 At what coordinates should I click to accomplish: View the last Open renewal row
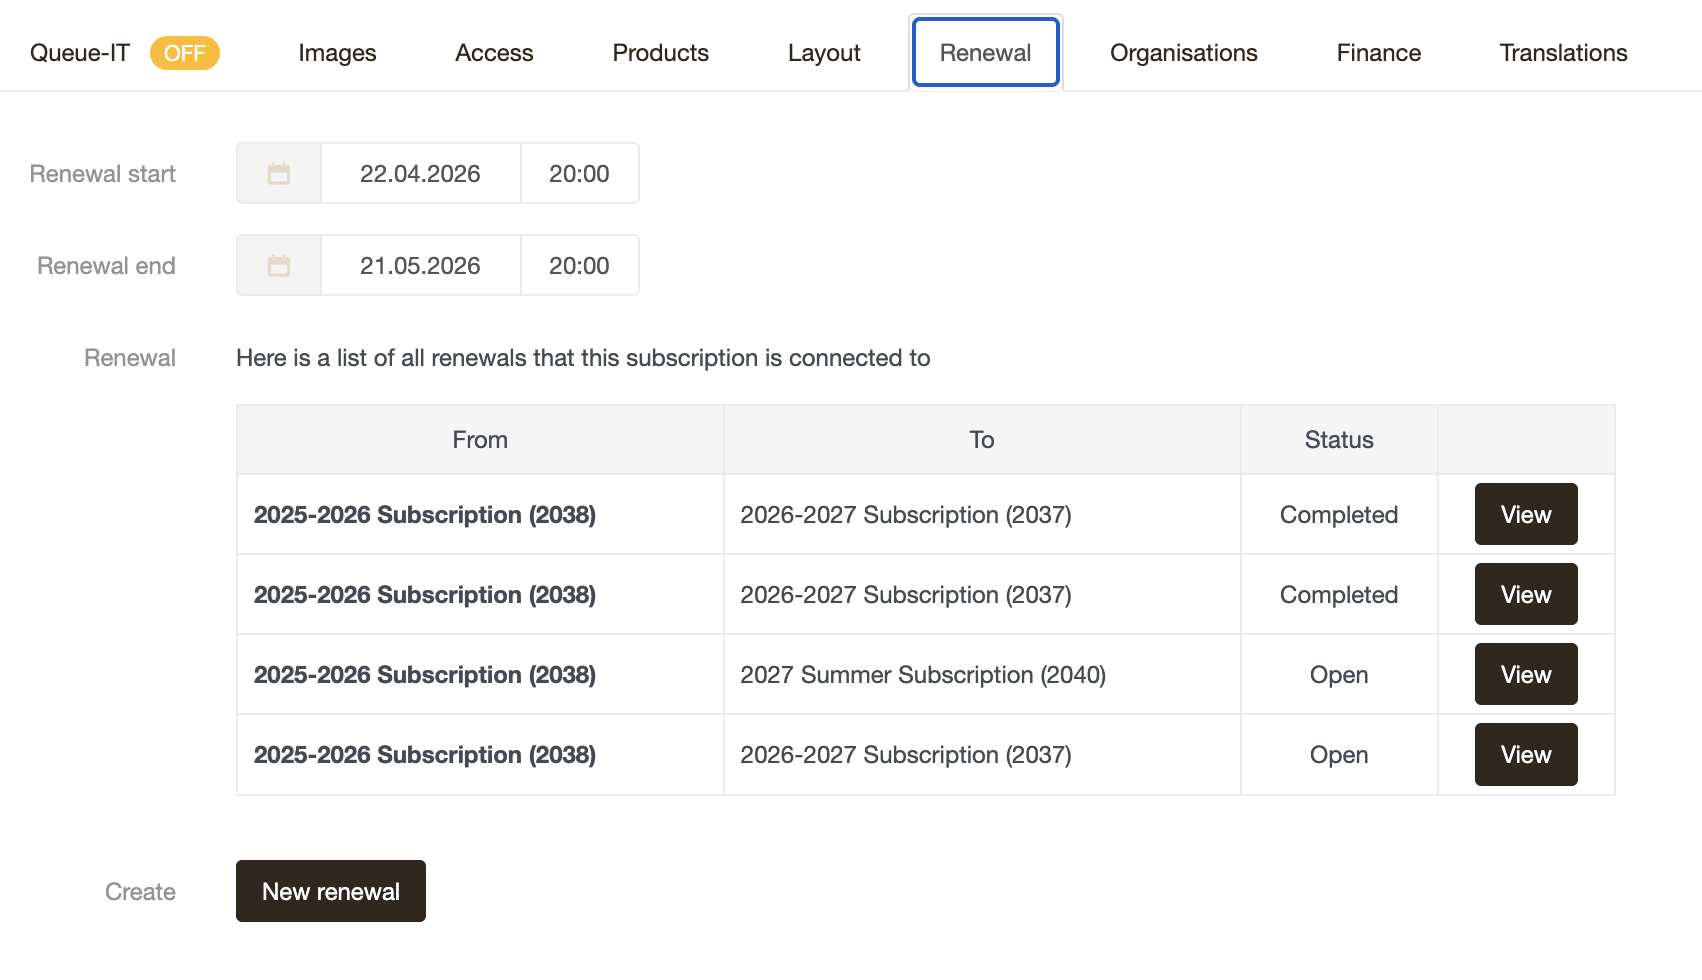pos(1526,754)
